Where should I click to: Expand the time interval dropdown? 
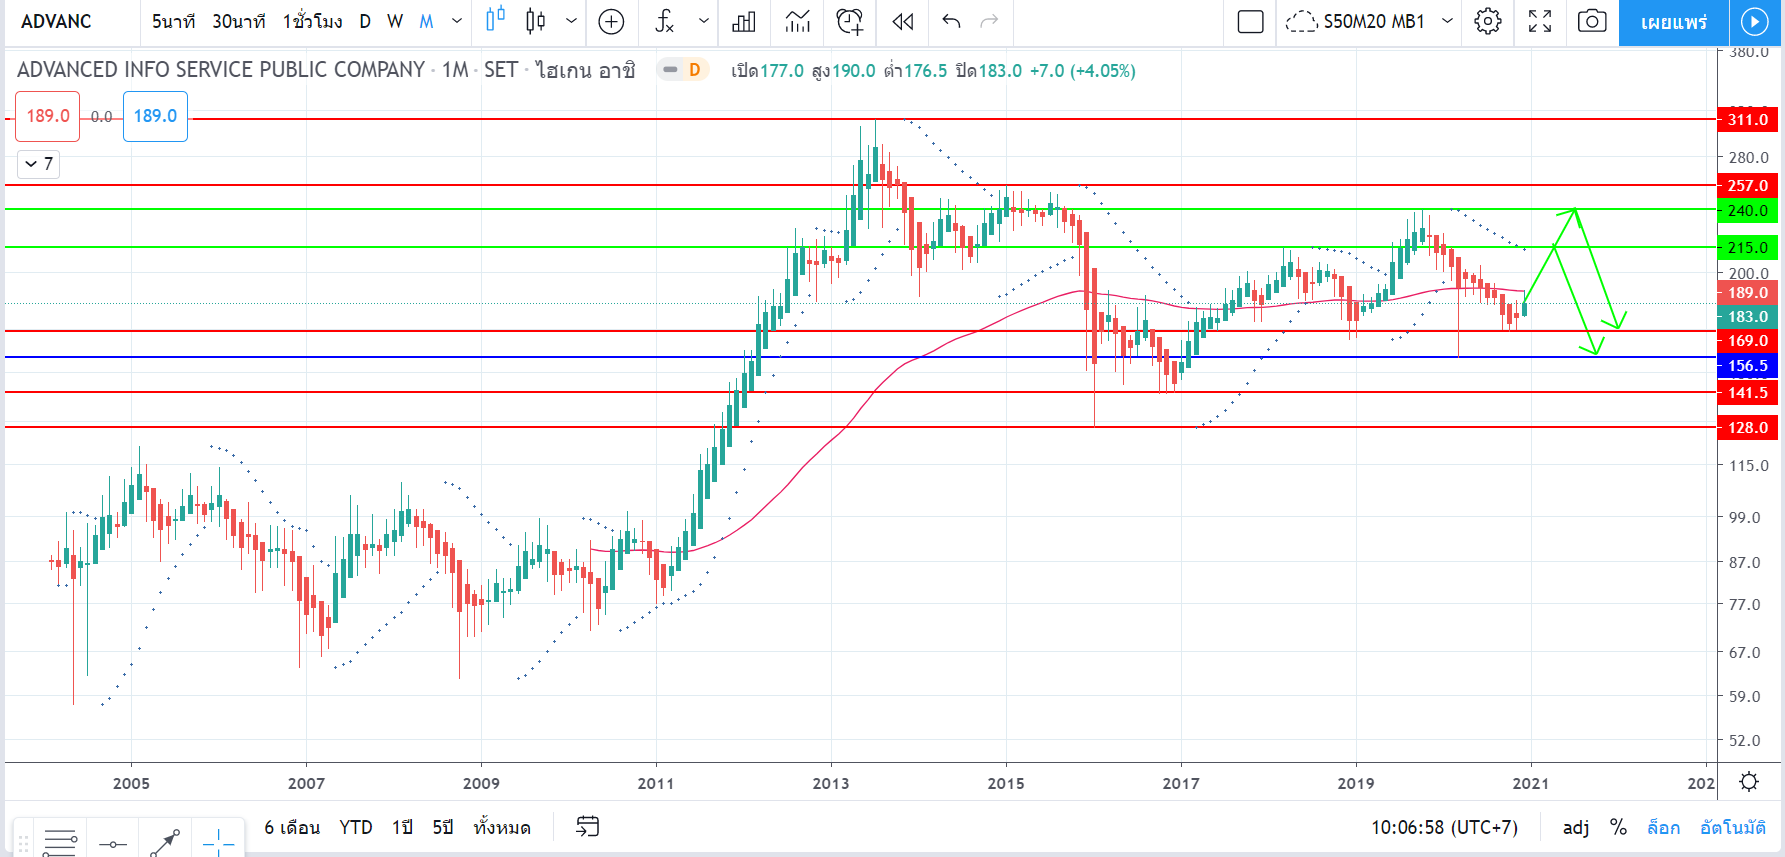coord(457,21)
